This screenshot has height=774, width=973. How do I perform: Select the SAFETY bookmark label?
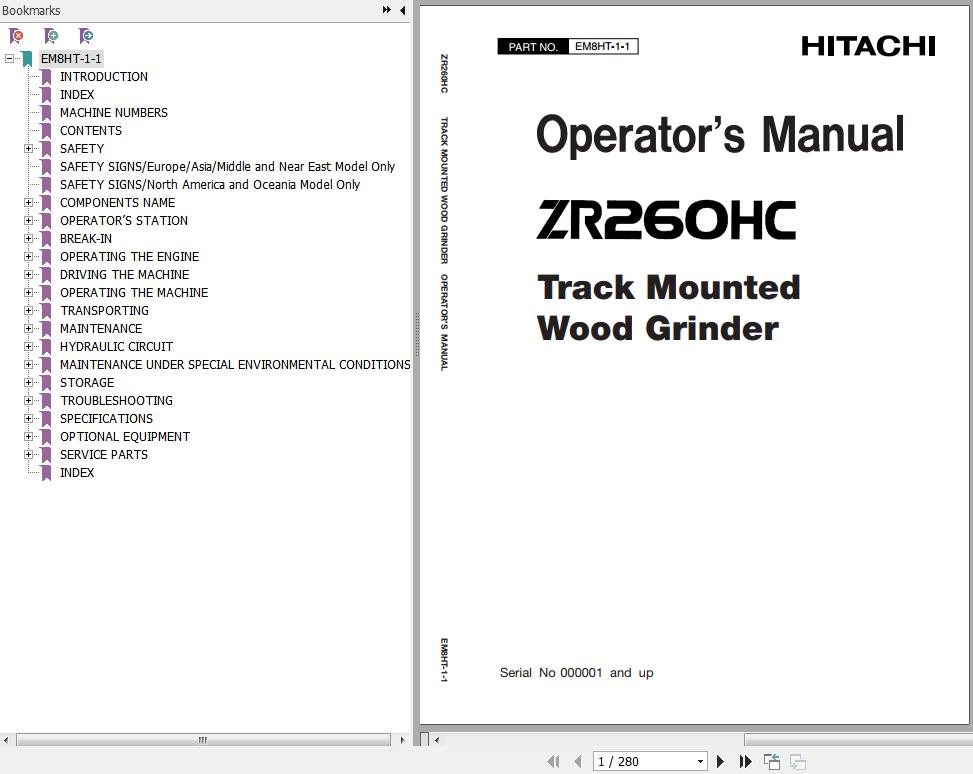82,148
